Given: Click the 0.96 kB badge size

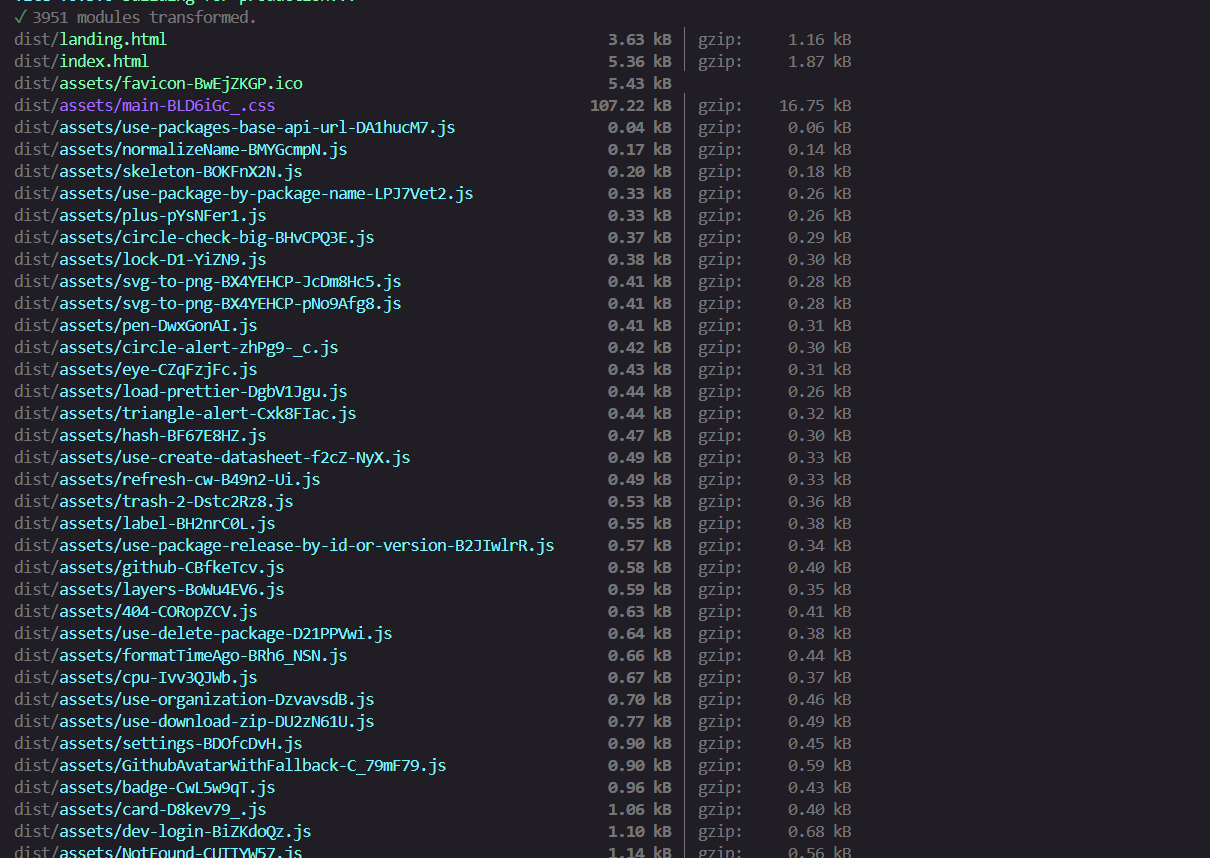Looking at the screenshot, I should (640, 787).
